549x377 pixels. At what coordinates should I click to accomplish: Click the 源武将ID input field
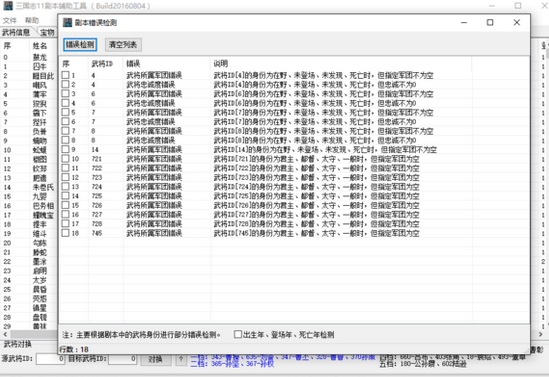pos(50,359)
